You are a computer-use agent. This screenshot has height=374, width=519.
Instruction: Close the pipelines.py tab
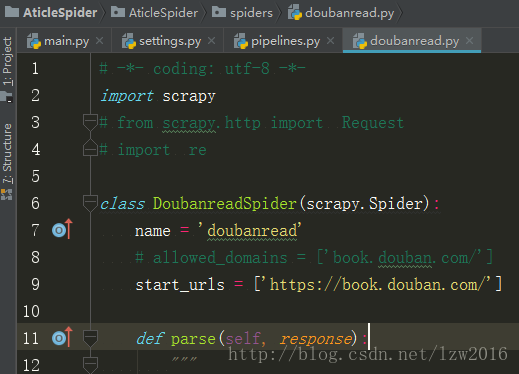tap(330, 41)
